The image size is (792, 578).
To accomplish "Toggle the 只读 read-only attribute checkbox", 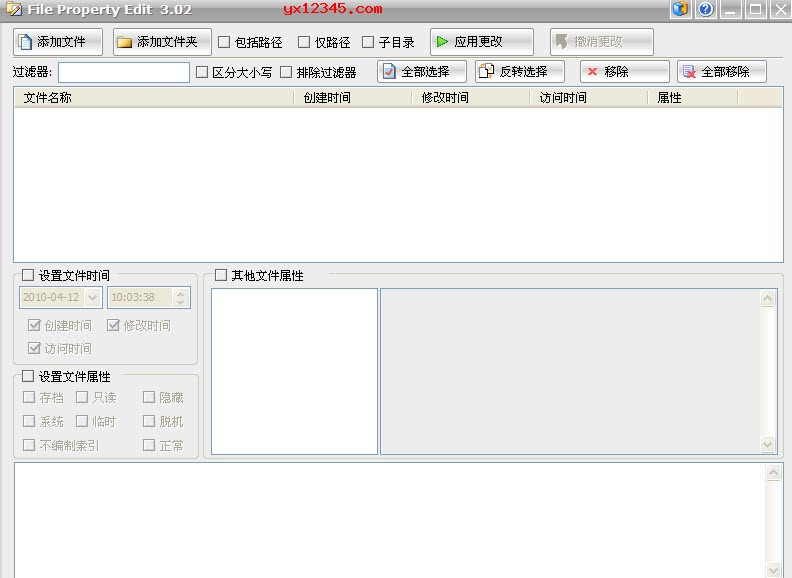I will coord(82,397).
